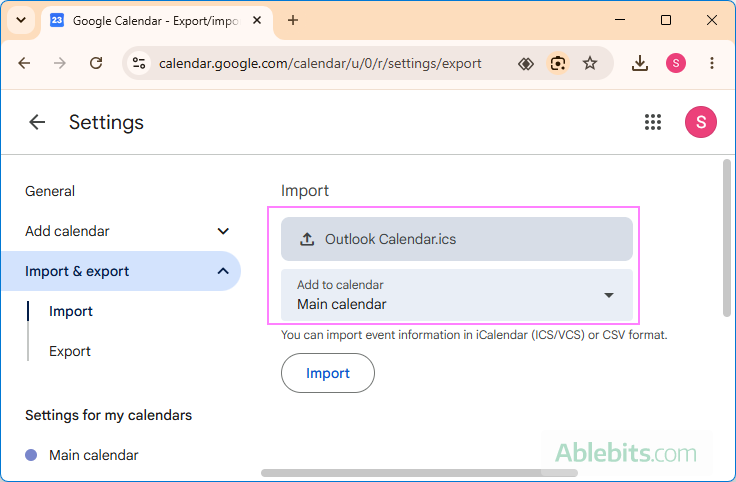Select Import sub-item in sidebar
736x482 pixels.
click(71, 311)
